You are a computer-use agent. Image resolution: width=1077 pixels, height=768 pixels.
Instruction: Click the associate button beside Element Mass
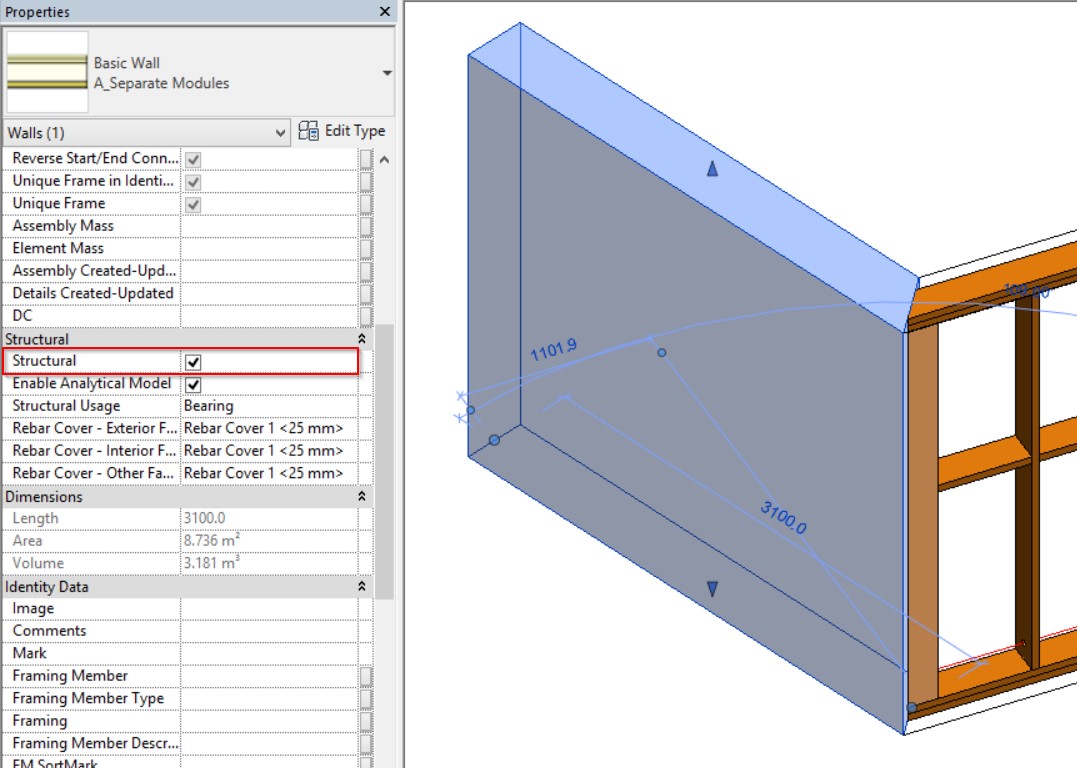366,249
